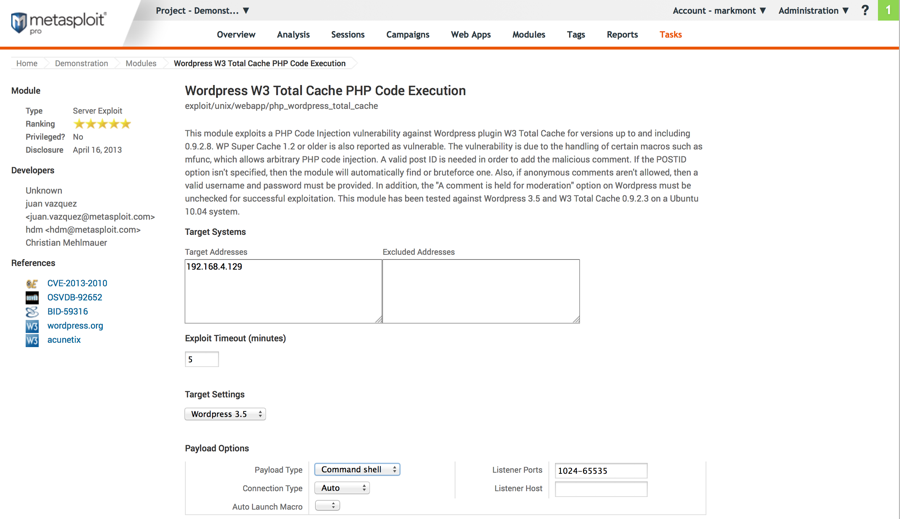
Task: Open the BID-59316 reference link
Action: click(67, 311)
